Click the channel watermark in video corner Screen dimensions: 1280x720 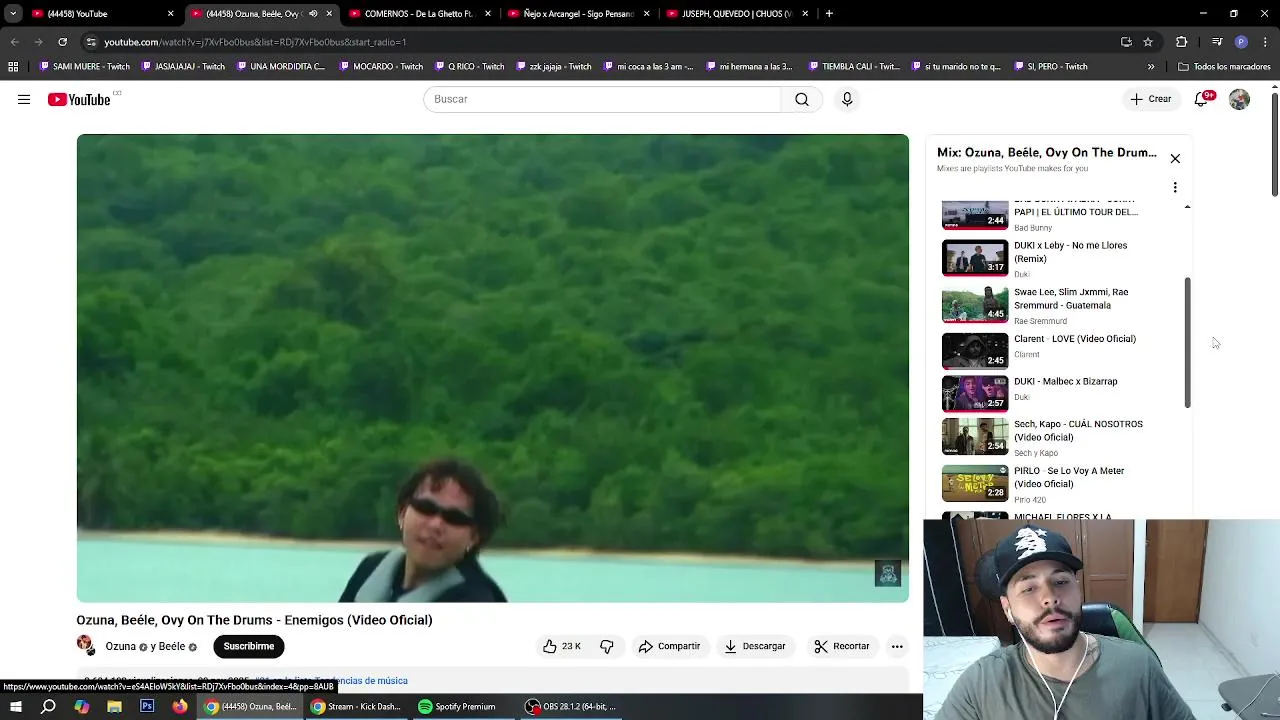[x=887, y=573]
